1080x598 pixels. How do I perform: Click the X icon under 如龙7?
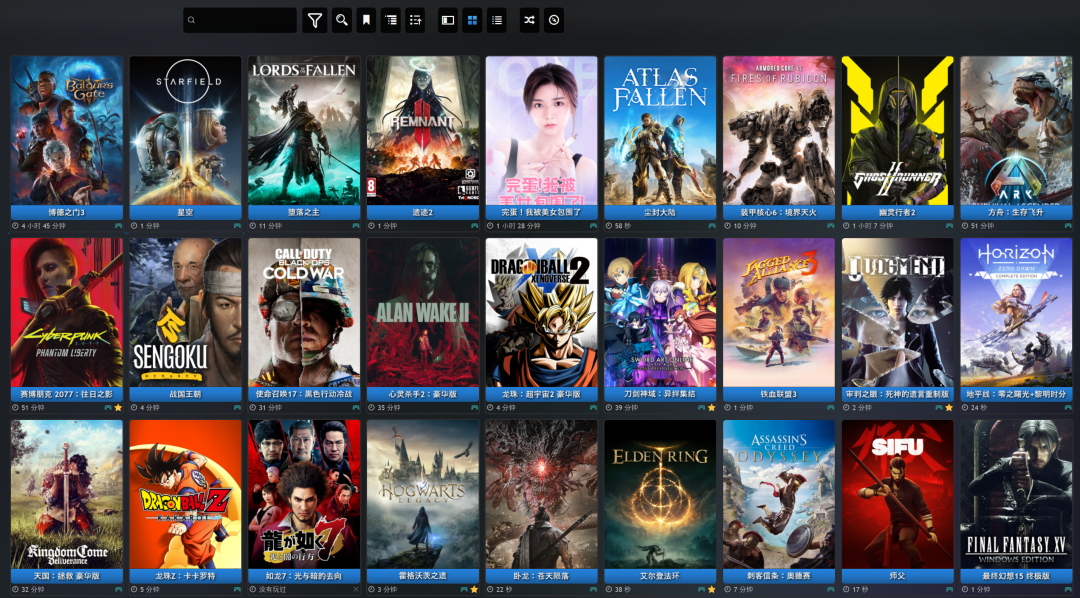(x=356, y=590)
